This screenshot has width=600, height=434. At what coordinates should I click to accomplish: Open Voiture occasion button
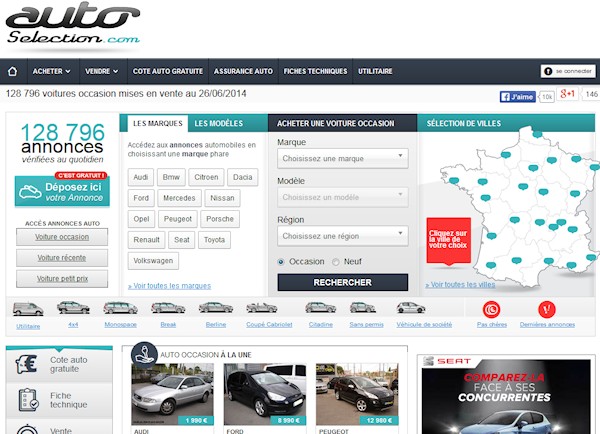[x=62, y=237]
